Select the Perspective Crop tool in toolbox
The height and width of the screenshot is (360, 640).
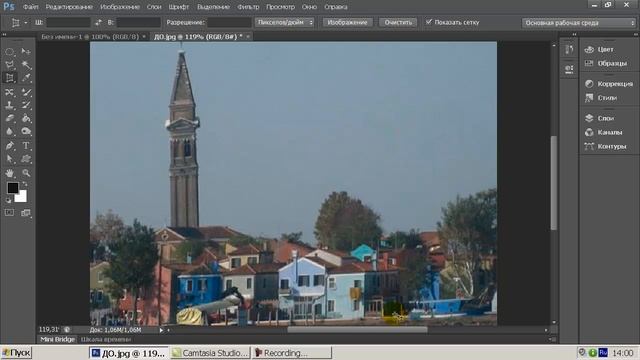pyautogui.click(x=9, y=78)
